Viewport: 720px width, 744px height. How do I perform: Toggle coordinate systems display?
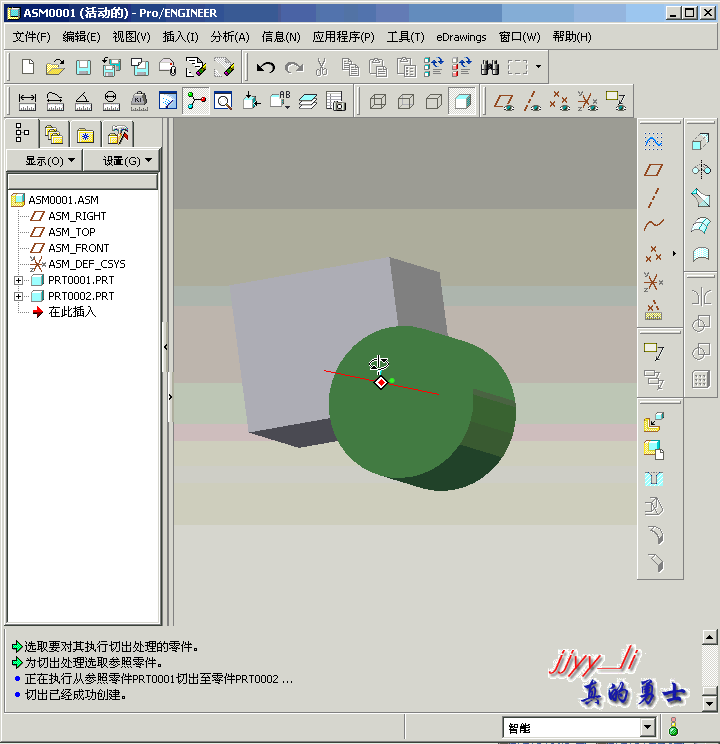[588, 101]
